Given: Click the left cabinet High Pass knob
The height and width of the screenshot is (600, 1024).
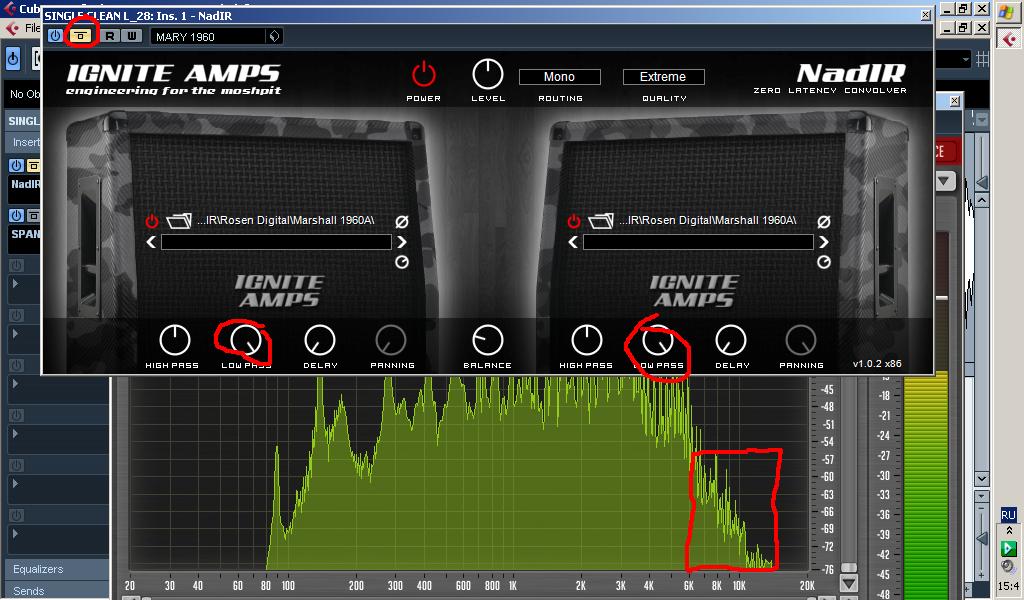Looking at the screenshot, I should tap(174, 340).
